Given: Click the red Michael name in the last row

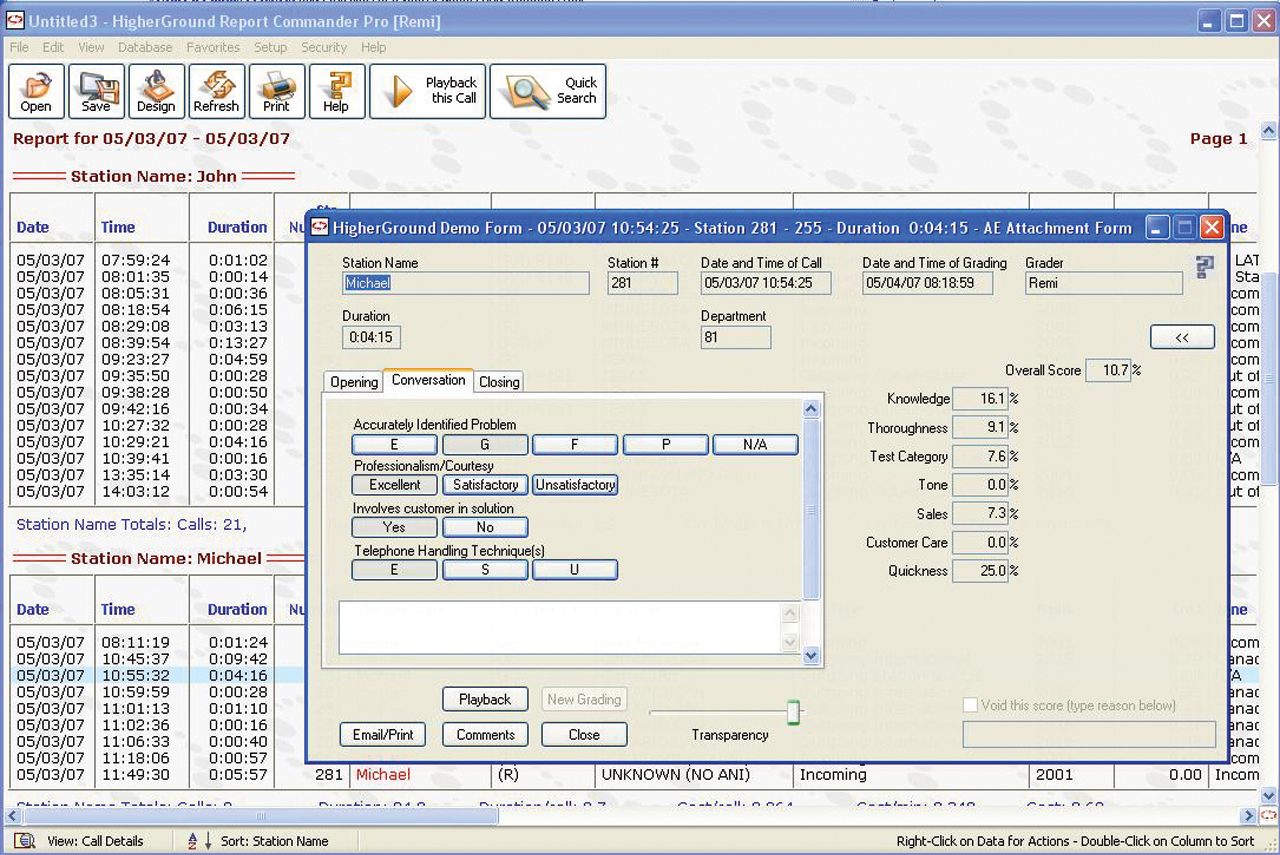Looking at the screenshot, I should 383,774.
